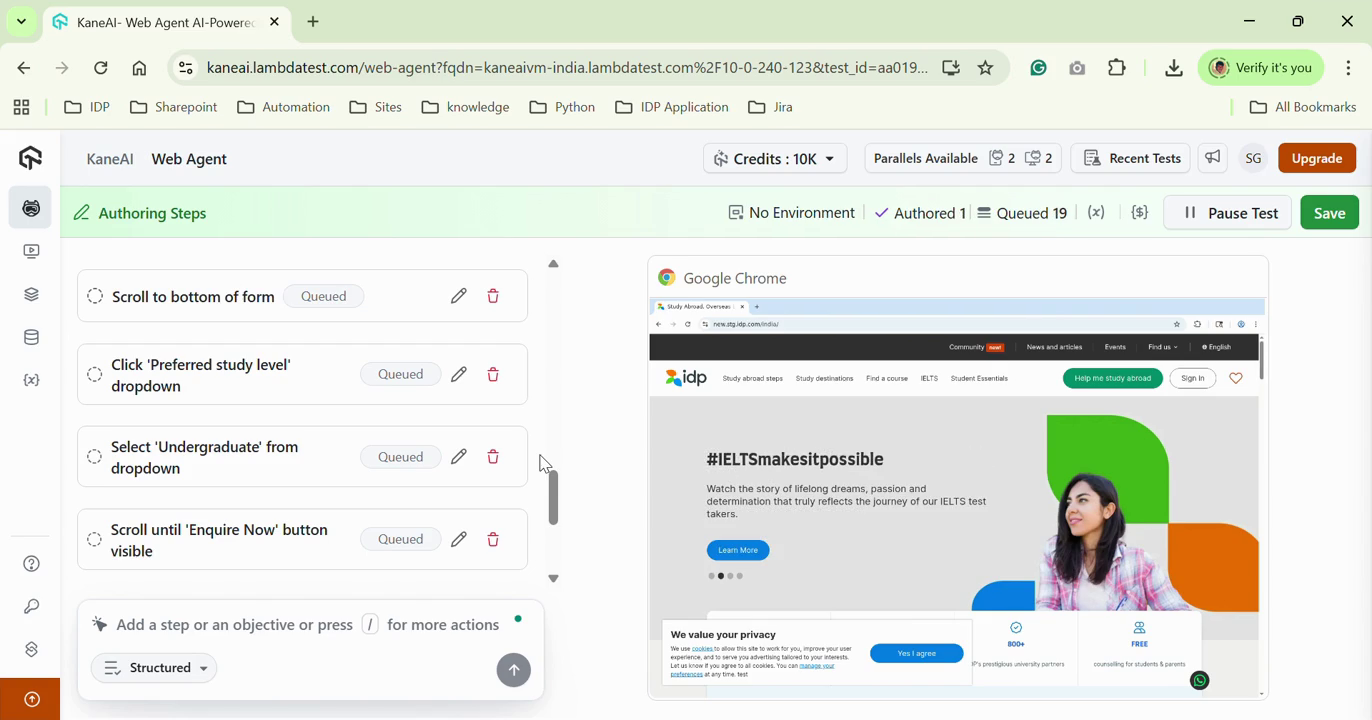Click the WhatsApp chat icon on idp page
1372x720 pixels.
tap(1200, 681)
